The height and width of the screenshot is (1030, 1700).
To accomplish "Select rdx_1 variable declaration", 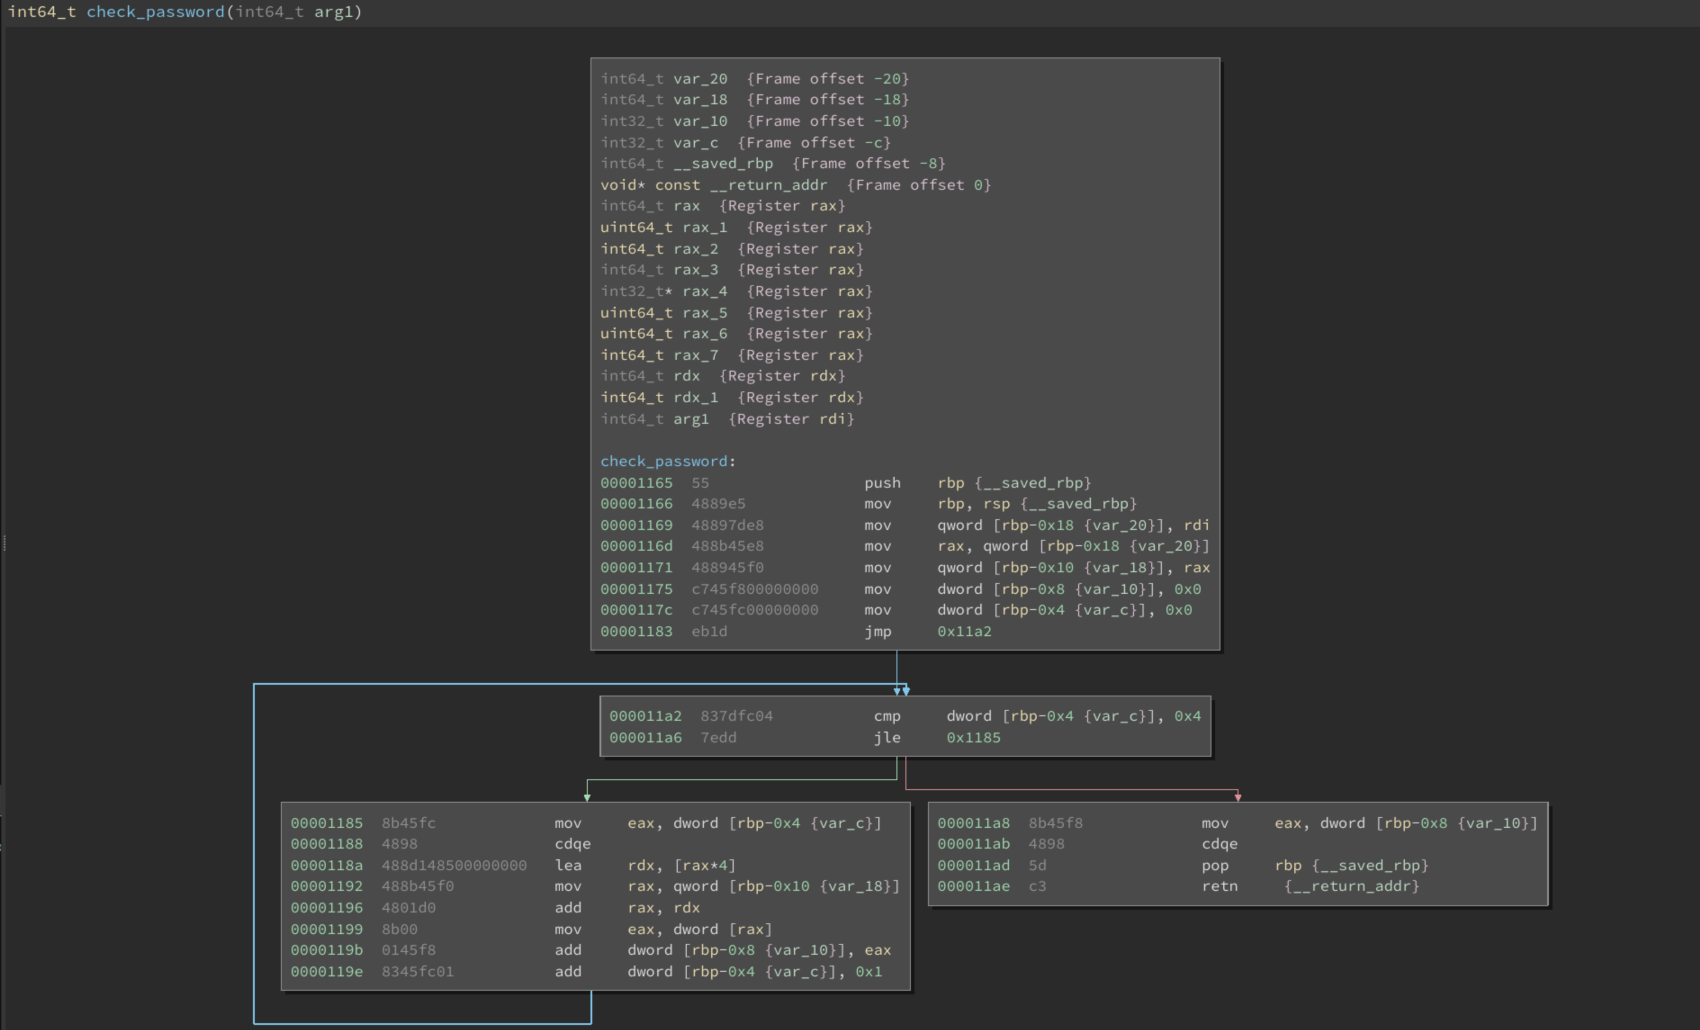I will click(x=695, y=398).
